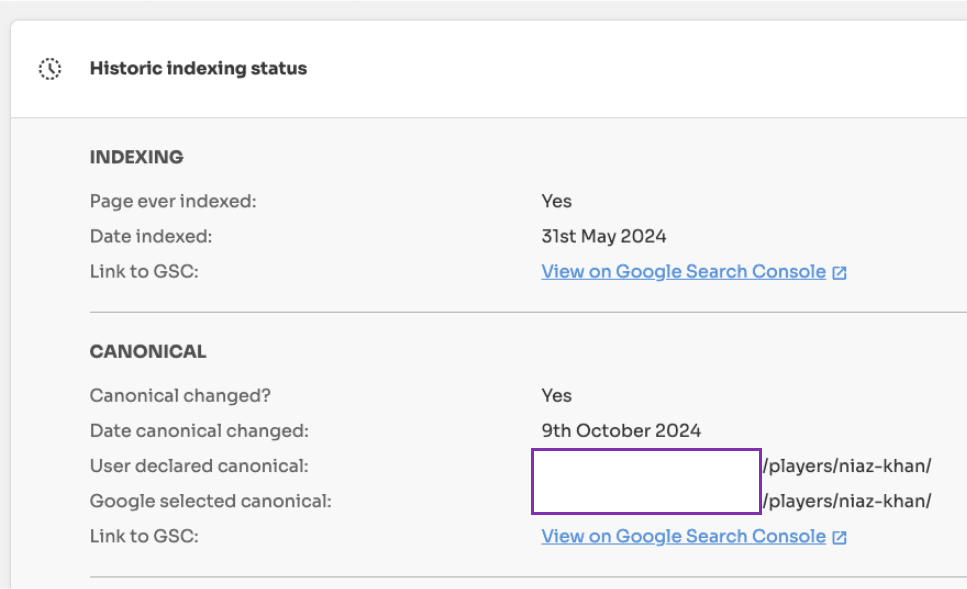The height and width of the screenshot is (589, 967).
Task: Select the INDEXING section heading
Action: [x=137, y=157]
